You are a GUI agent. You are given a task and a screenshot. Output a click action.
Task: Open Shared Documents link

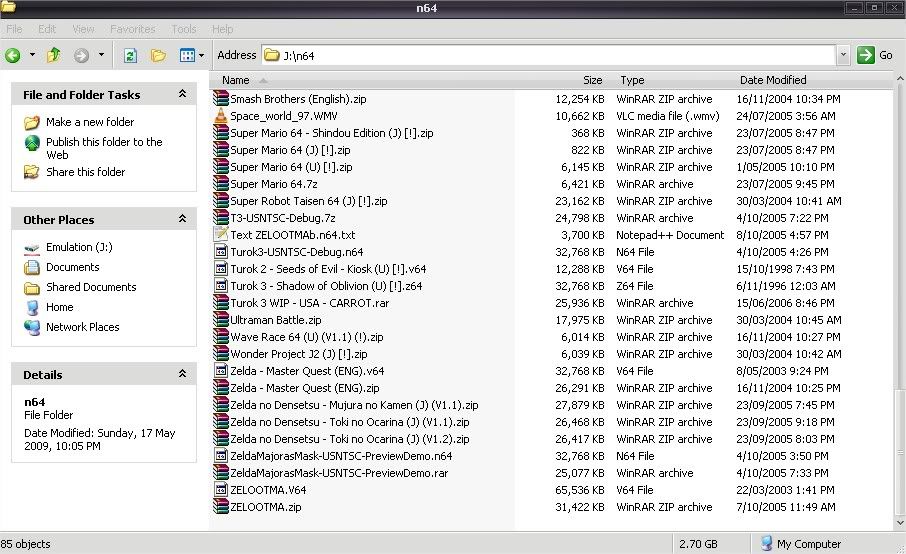[x=91, y=287]
